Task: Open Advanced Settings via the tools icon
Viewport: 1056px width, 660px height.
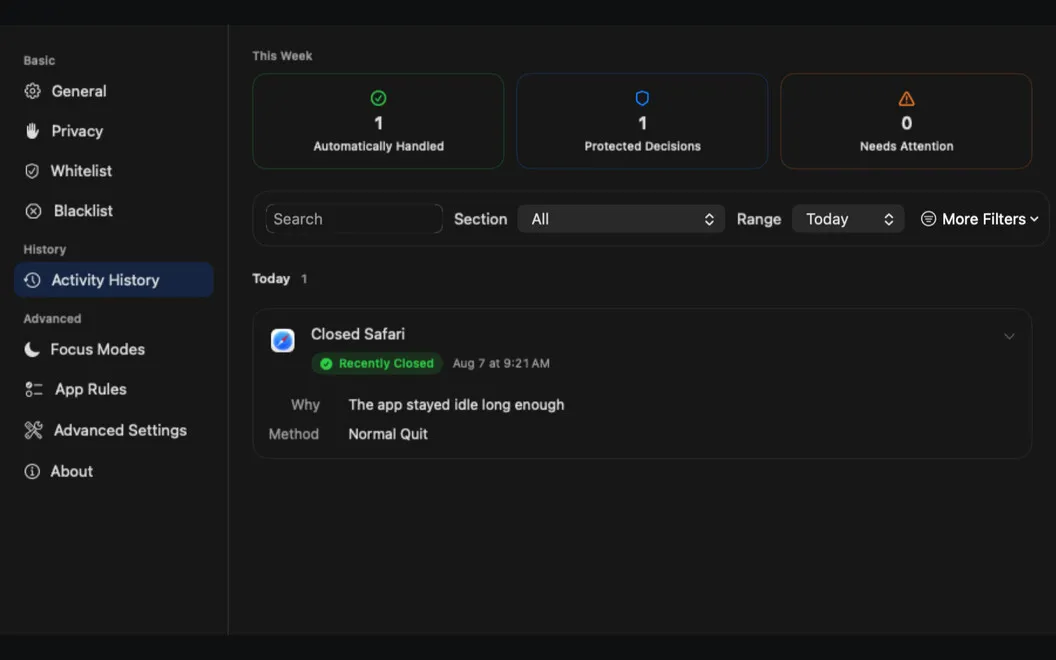Action: [34, 430]
